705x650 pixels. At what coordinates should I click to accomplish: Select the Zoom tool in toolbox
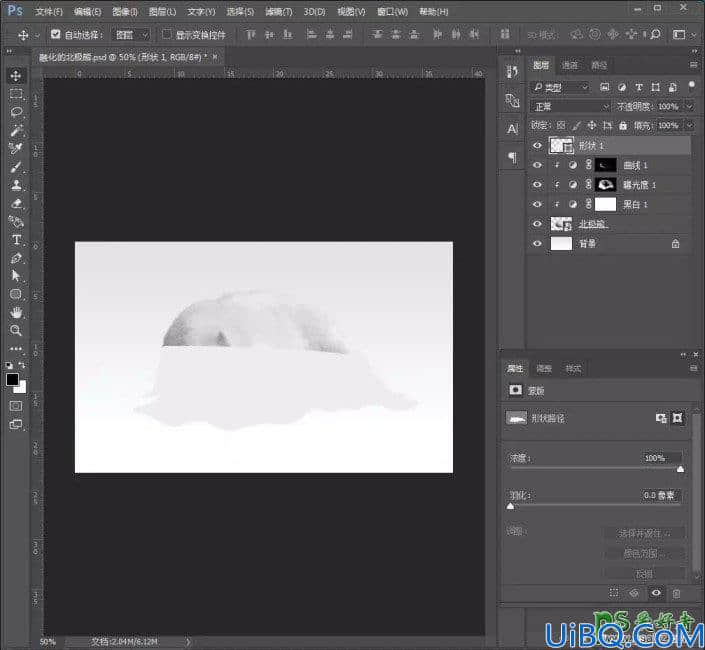tap(16, 330)
